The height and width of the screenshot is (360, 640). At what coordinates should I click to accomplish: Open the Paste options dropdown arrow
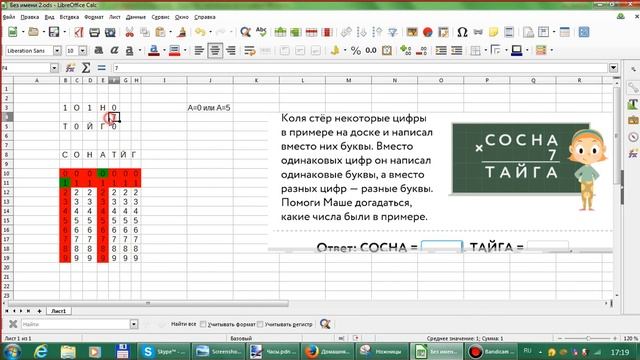[170, 32]
